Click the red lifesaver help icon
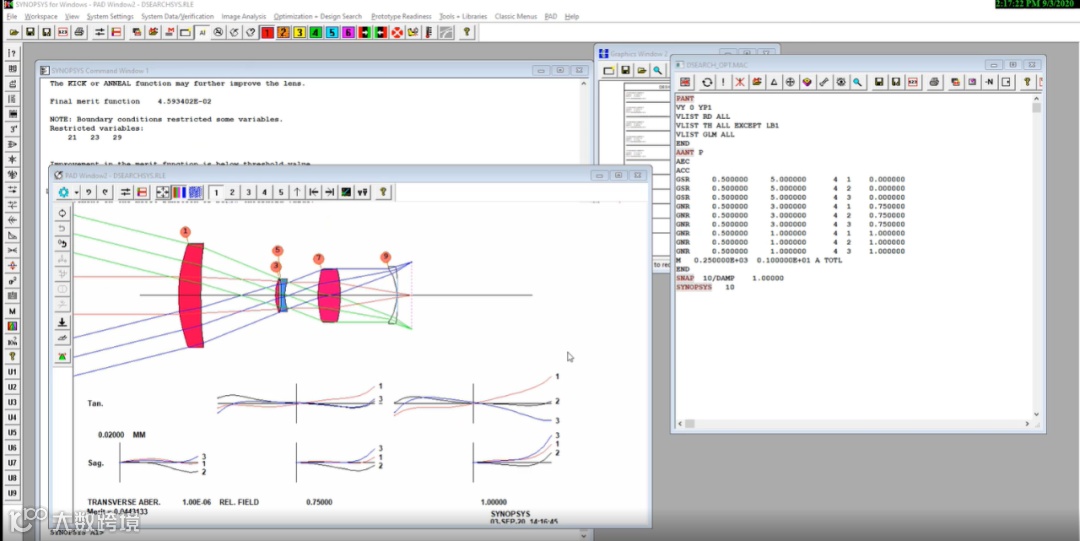Viewport: 1080px width, 541px height. (397, 32)
